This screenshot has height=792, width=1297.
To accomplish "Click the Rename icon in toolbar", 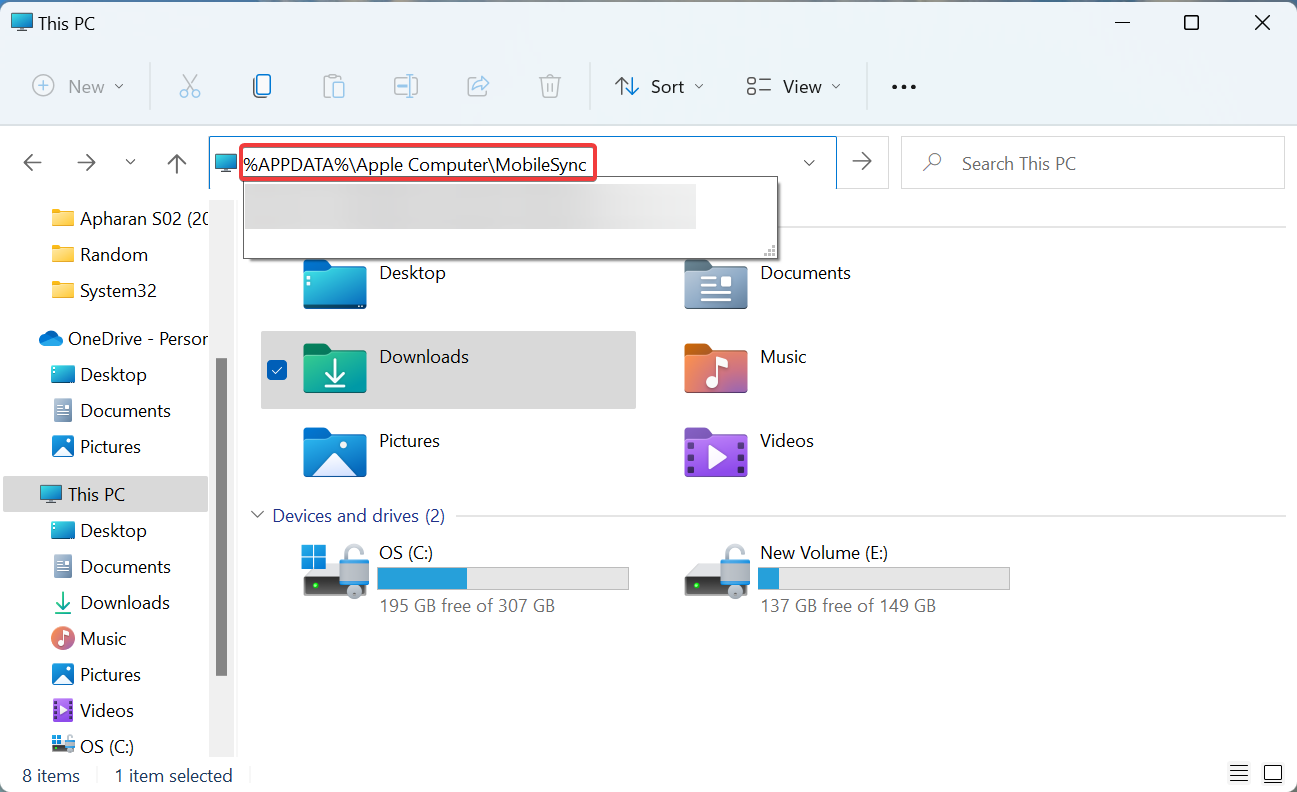I will coord(406,86).
